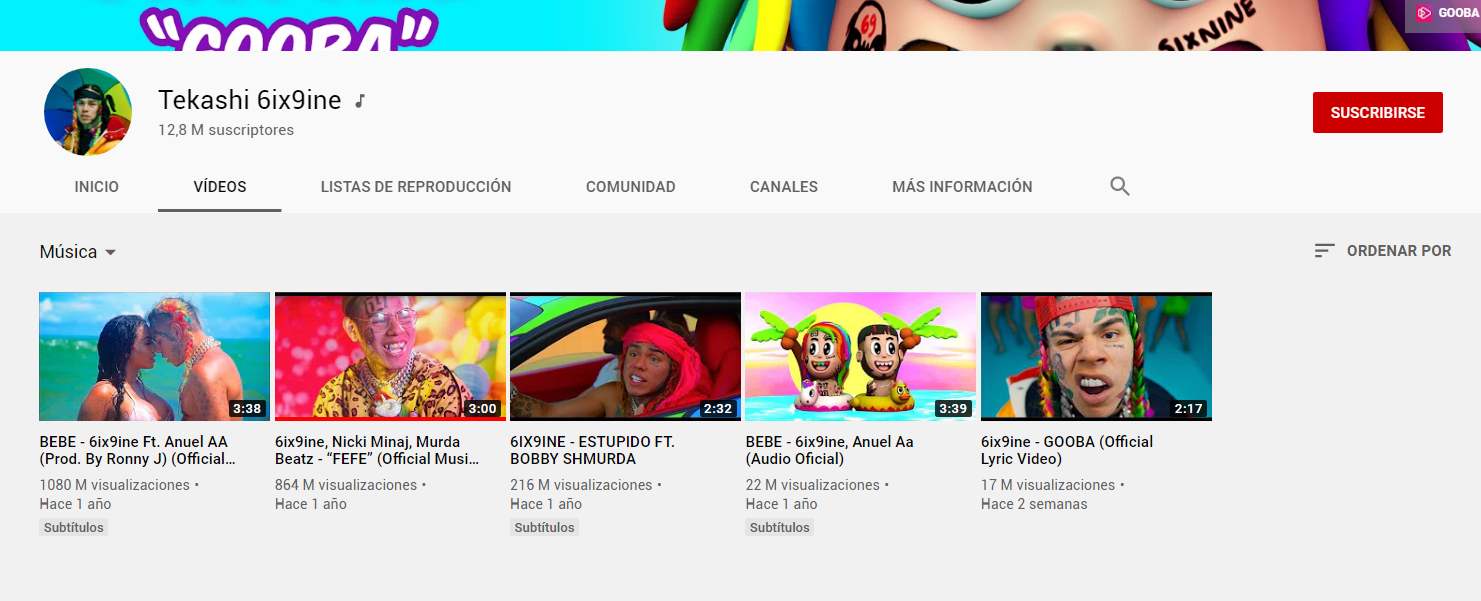
Task: Open the FEFE official music video title
Action: coord(376,450)
